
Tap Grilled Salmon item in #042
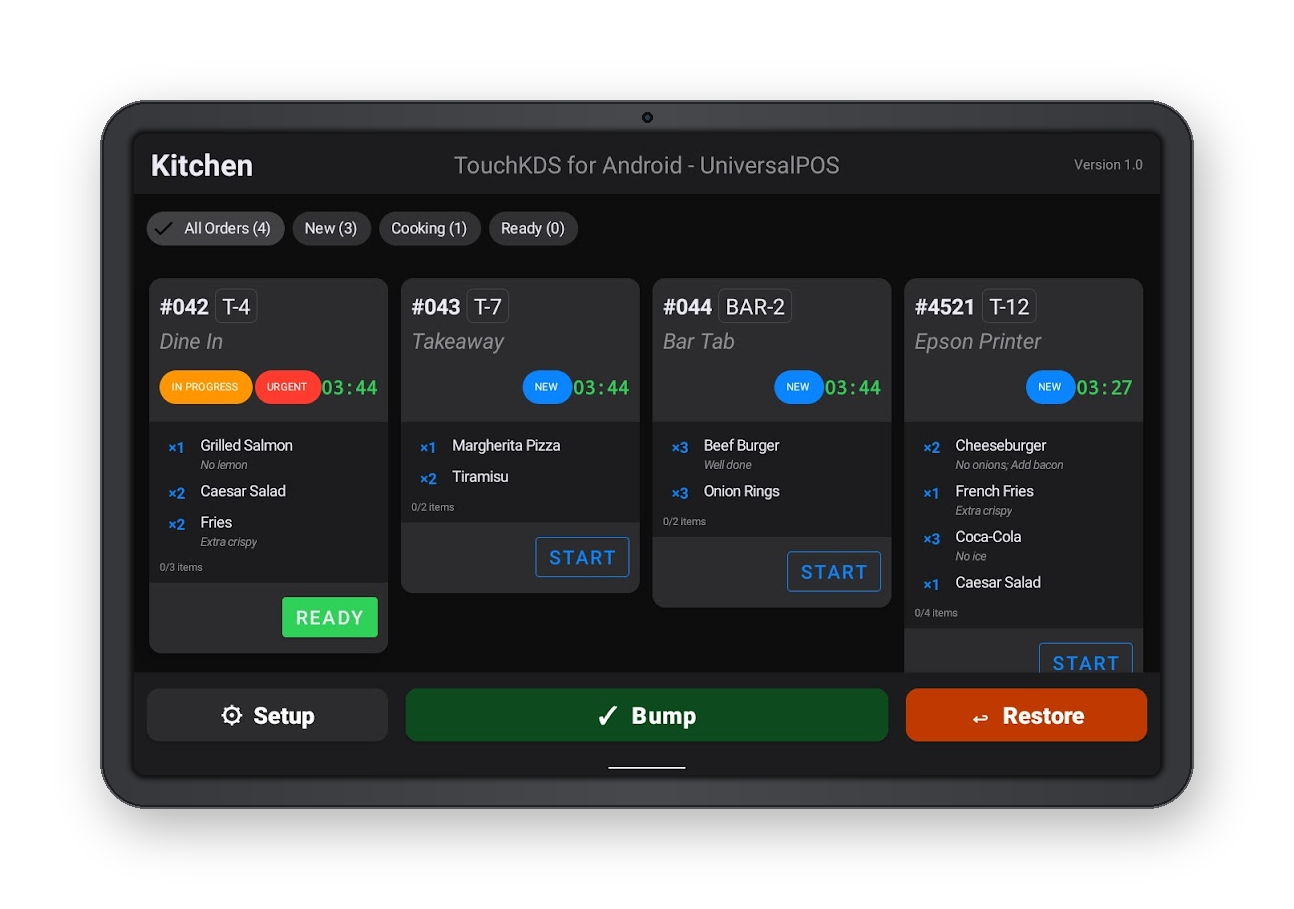click(x=246, y=446)
